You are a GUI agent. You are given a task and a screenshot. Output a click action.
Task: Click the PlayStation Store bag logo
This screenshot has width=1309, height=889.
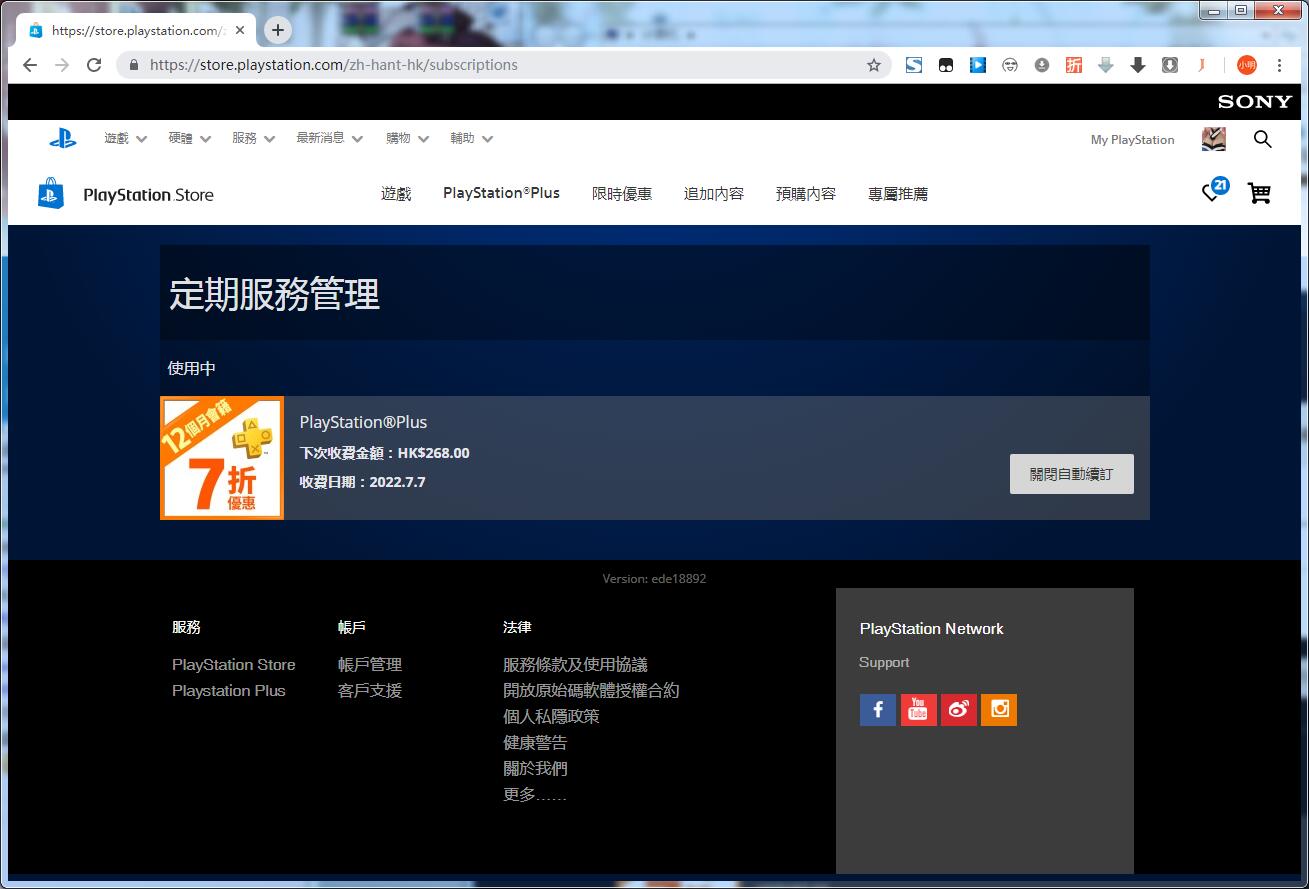coord(51,194)
